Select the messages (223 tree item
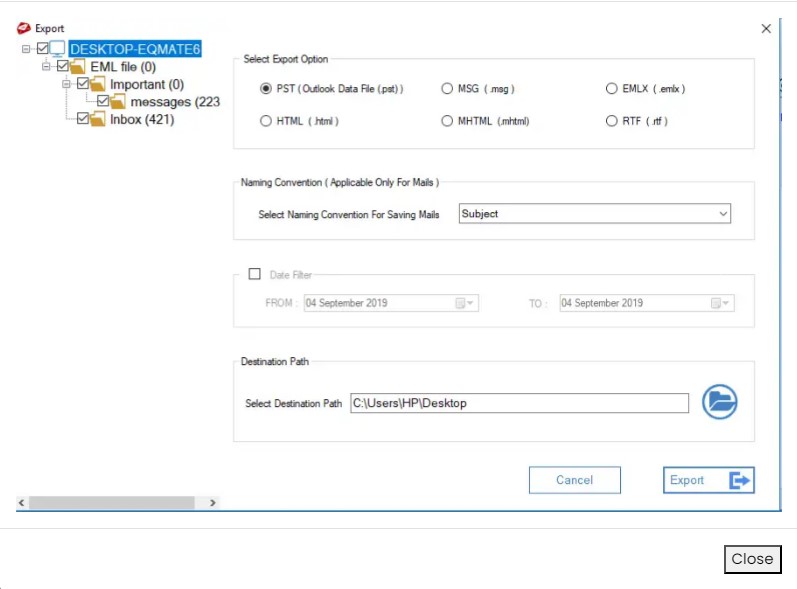797x589 pixels. [175, 102]
